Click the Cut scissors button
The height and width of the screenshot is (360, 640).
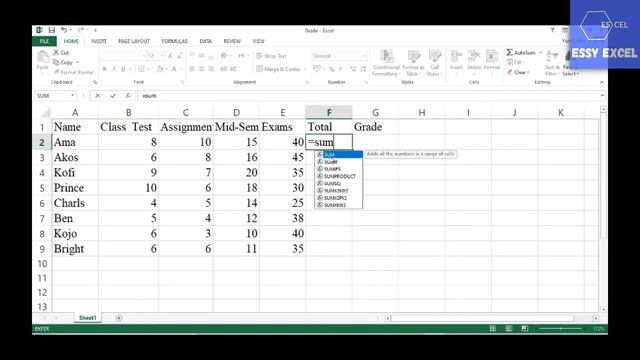tap(61, 52)
